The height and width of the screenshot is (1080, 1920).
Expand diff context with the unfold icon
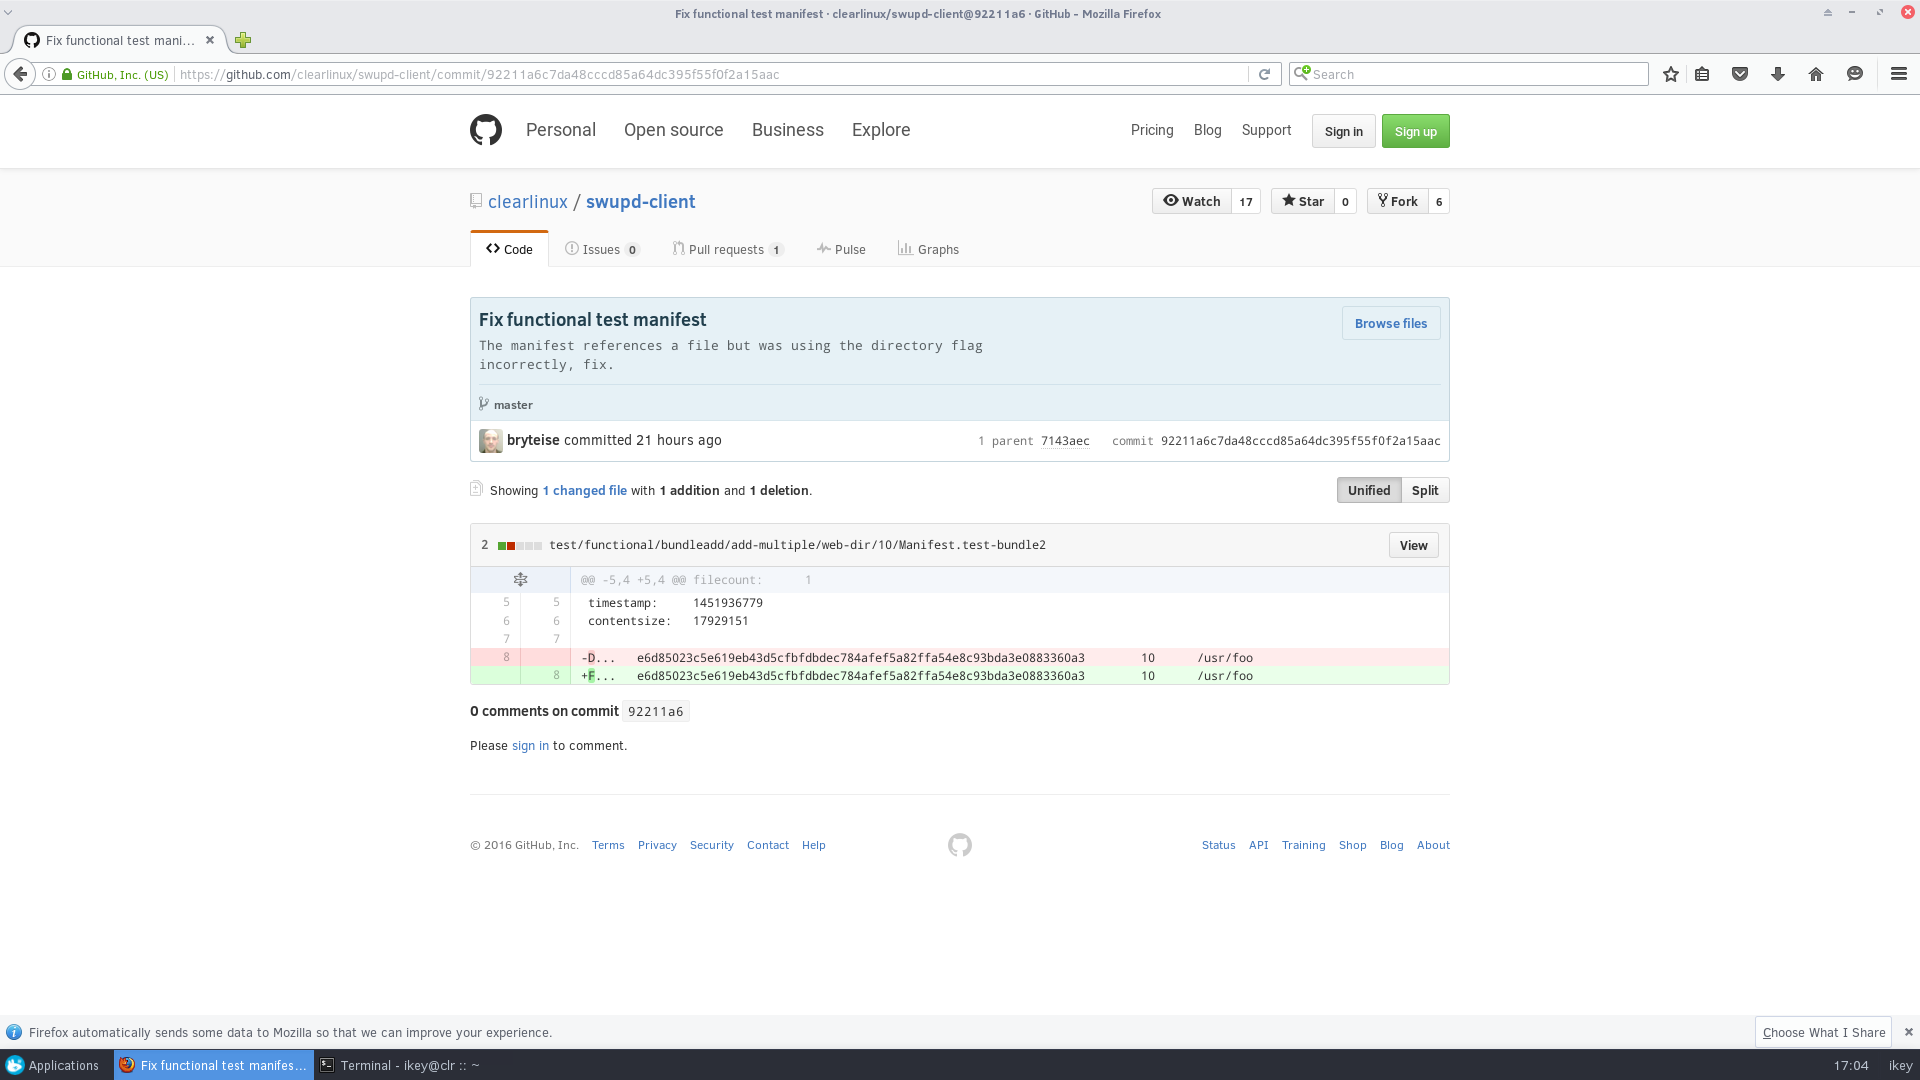tap(520, 580)
